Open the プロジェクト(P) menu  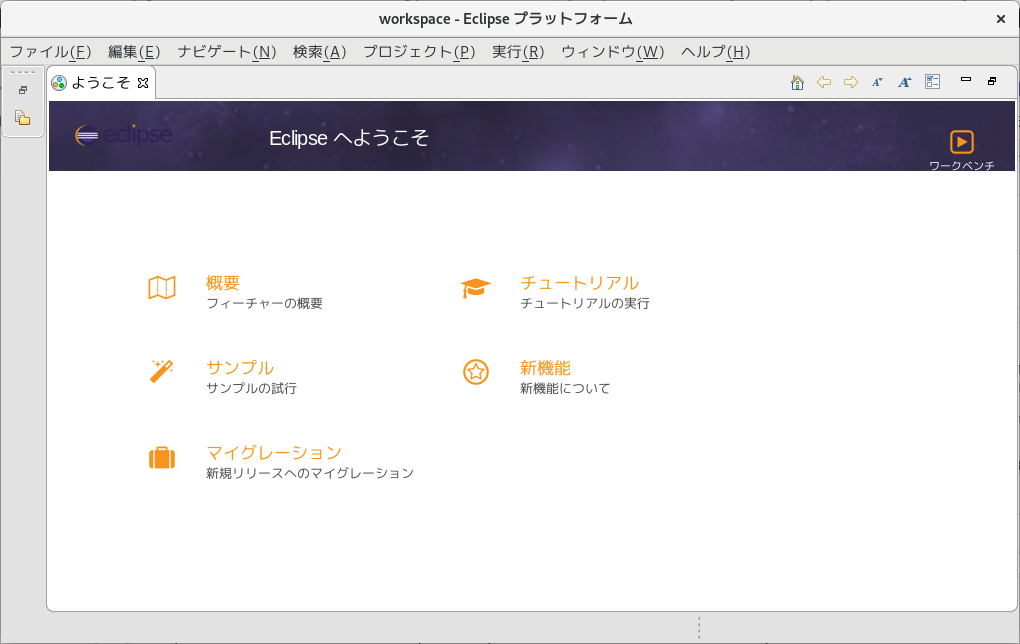419,52
